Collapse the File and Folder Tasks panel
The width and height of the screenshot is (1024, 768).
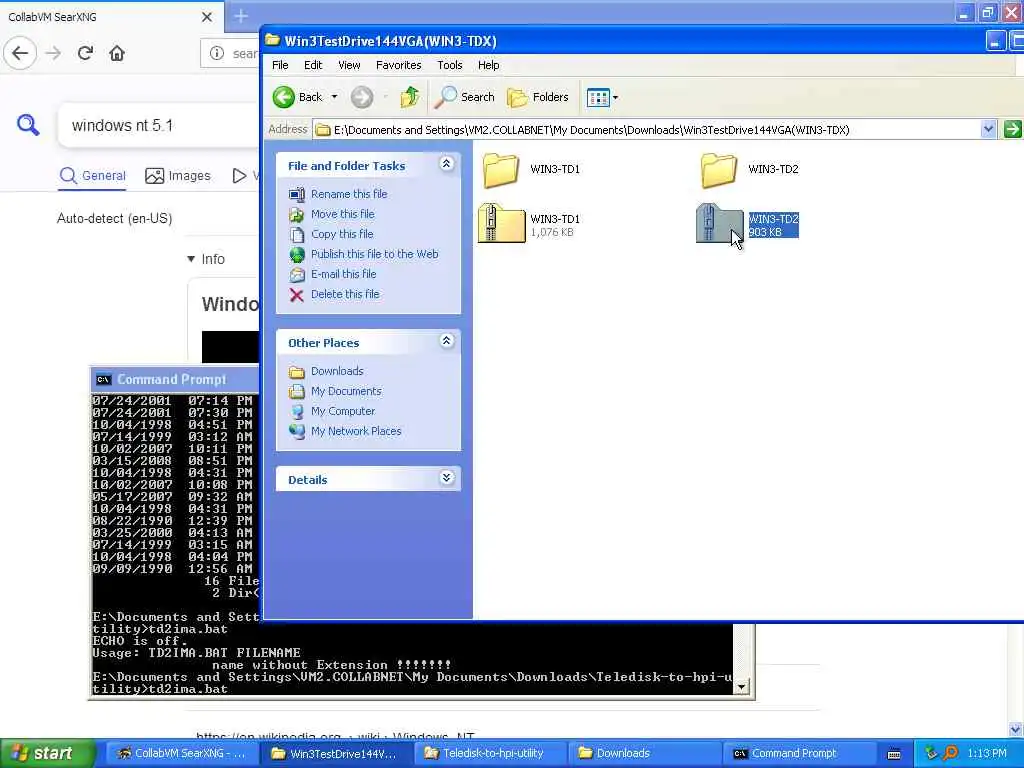[x=447, y=163]
